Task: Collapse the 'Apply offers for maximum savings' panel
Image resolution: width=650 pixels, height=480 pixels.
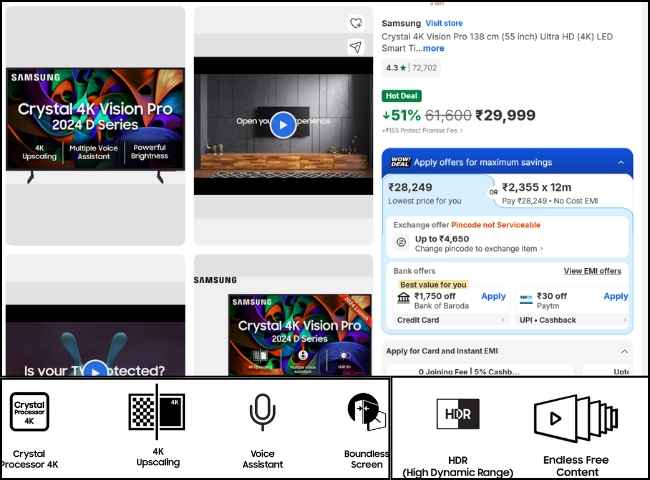Action: 620,161
